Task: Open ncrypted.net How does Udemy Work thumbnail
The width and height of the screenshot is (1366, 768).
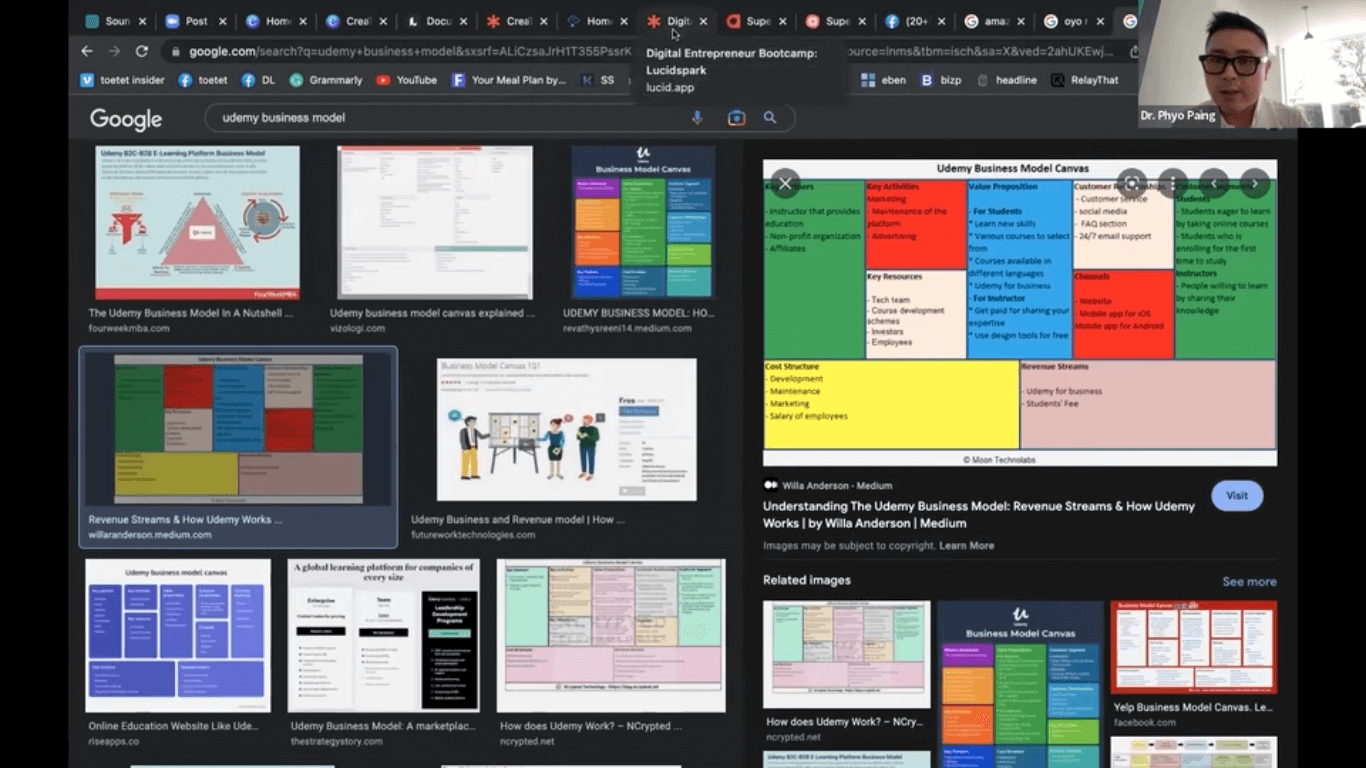Action: pos(611,635)
